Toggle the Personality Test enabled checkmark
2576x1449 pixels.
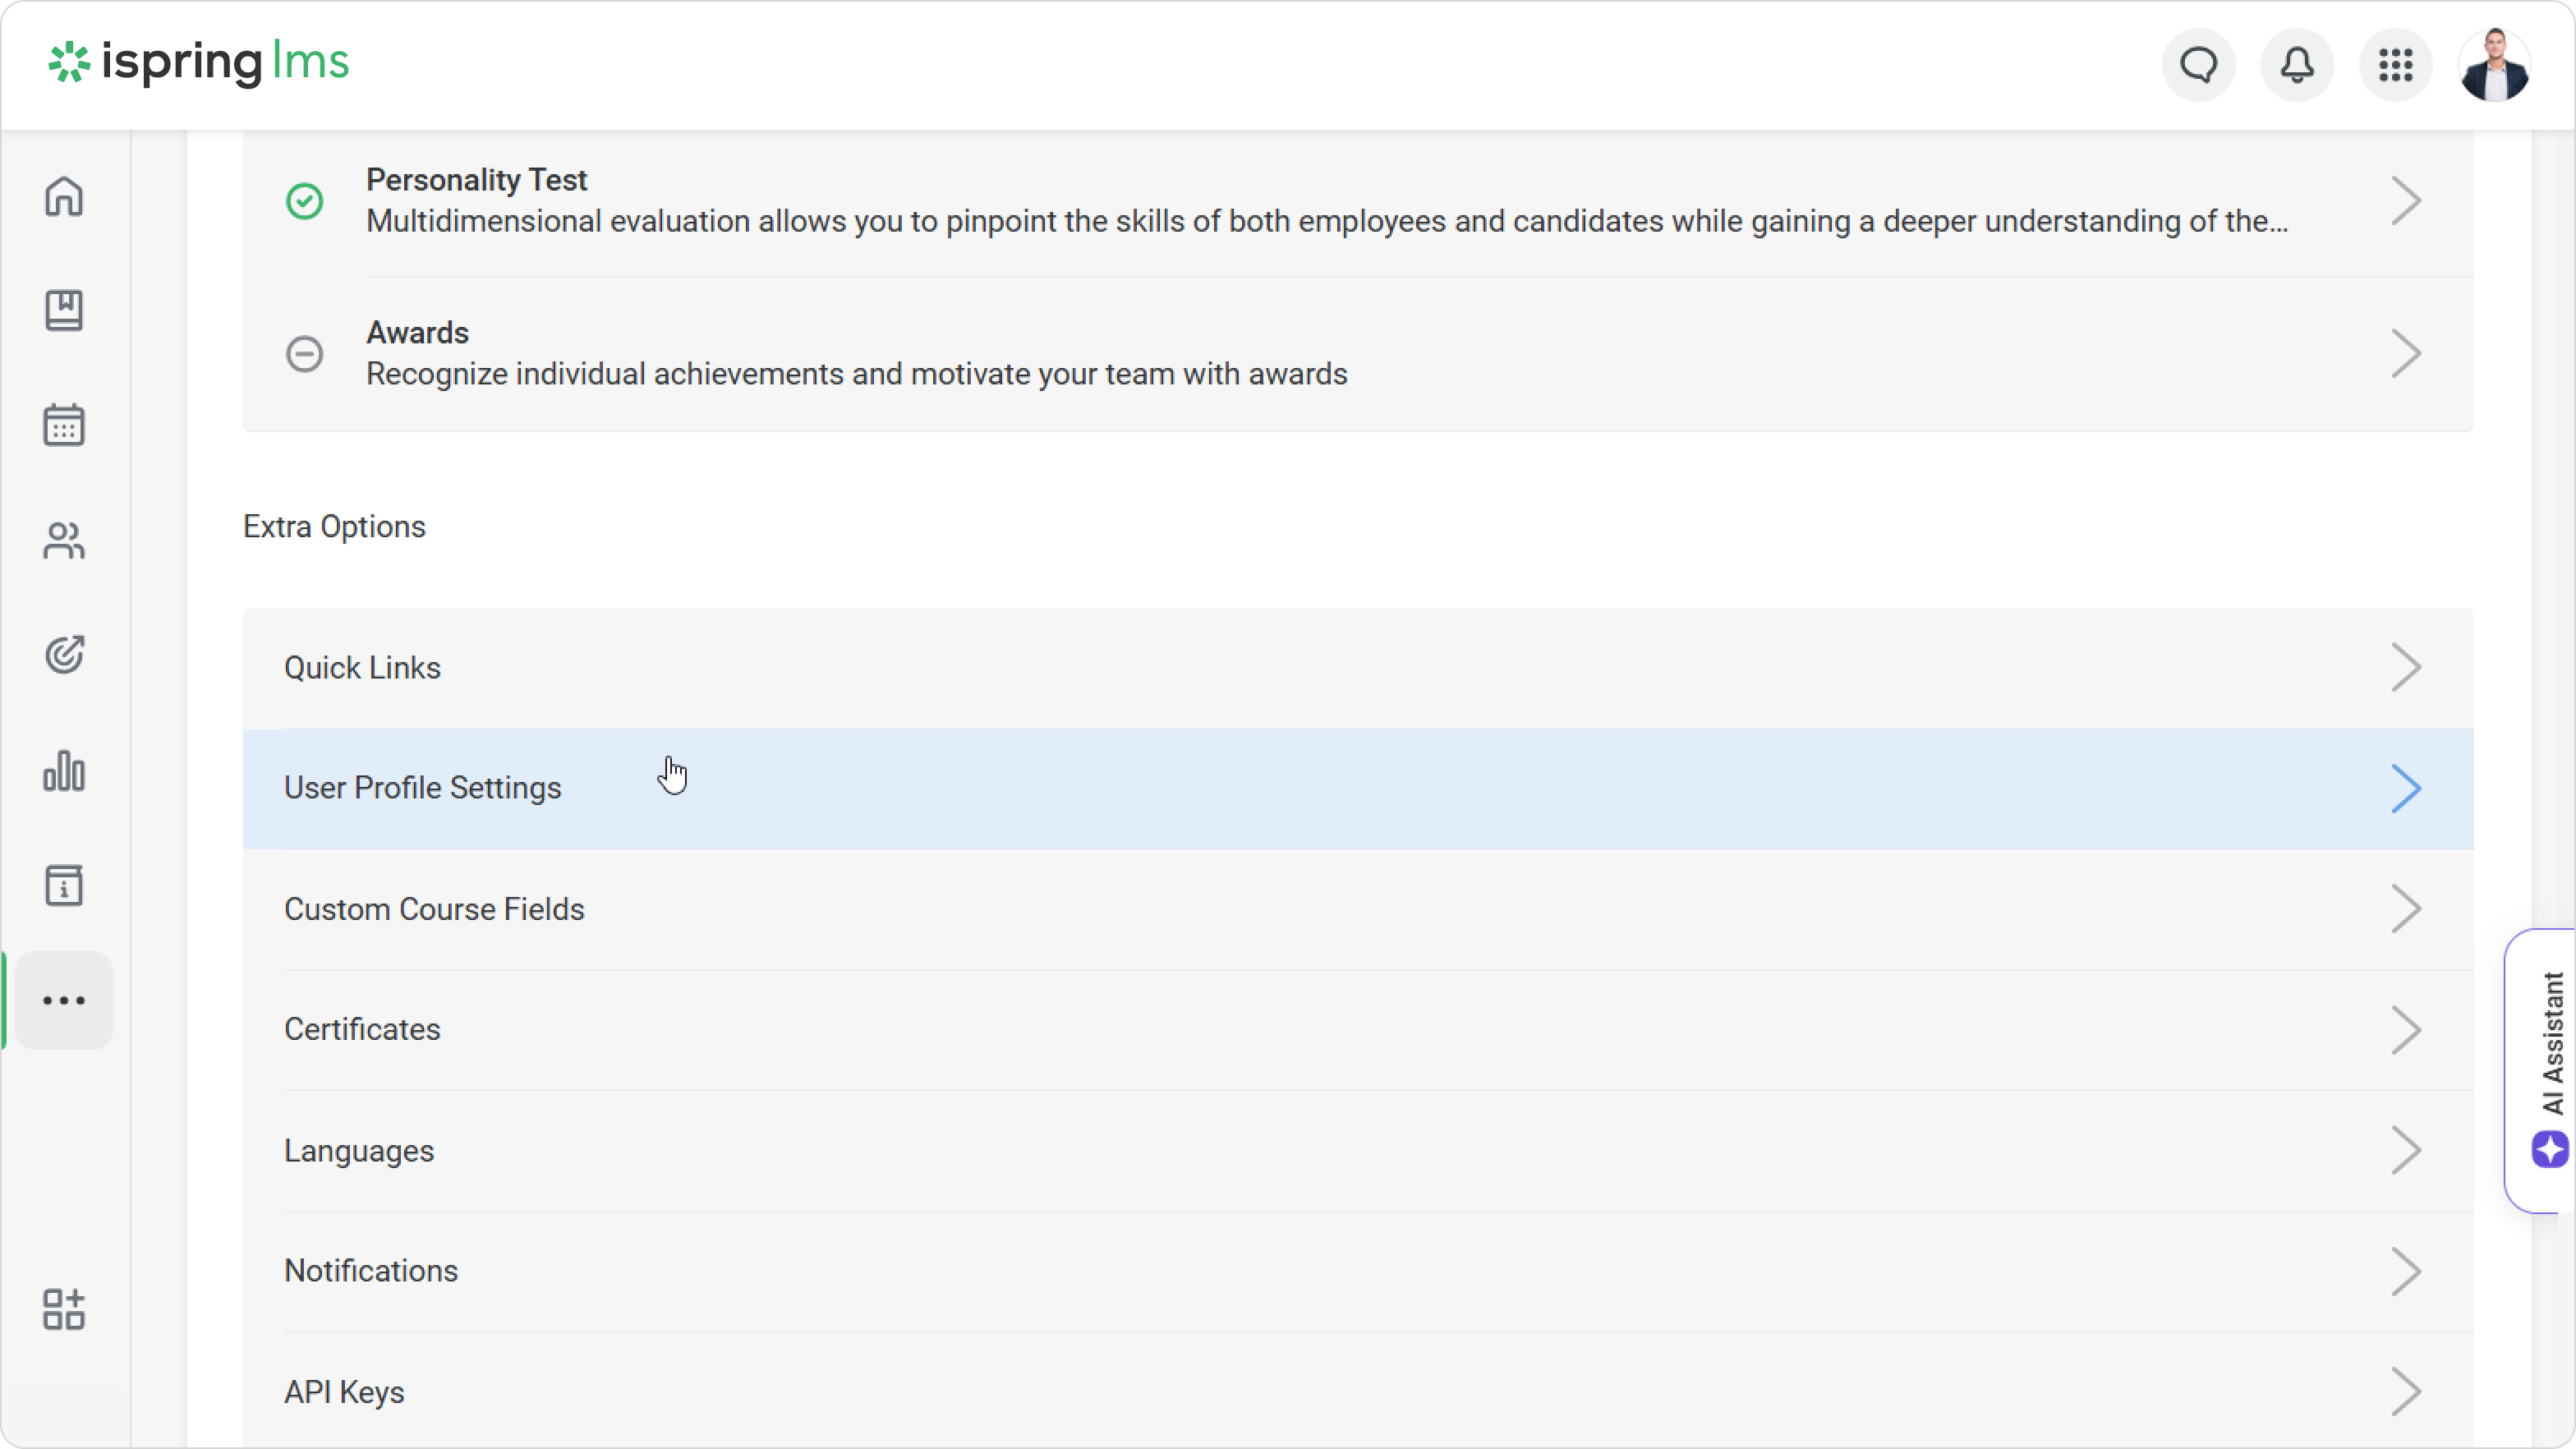(305, 201)
